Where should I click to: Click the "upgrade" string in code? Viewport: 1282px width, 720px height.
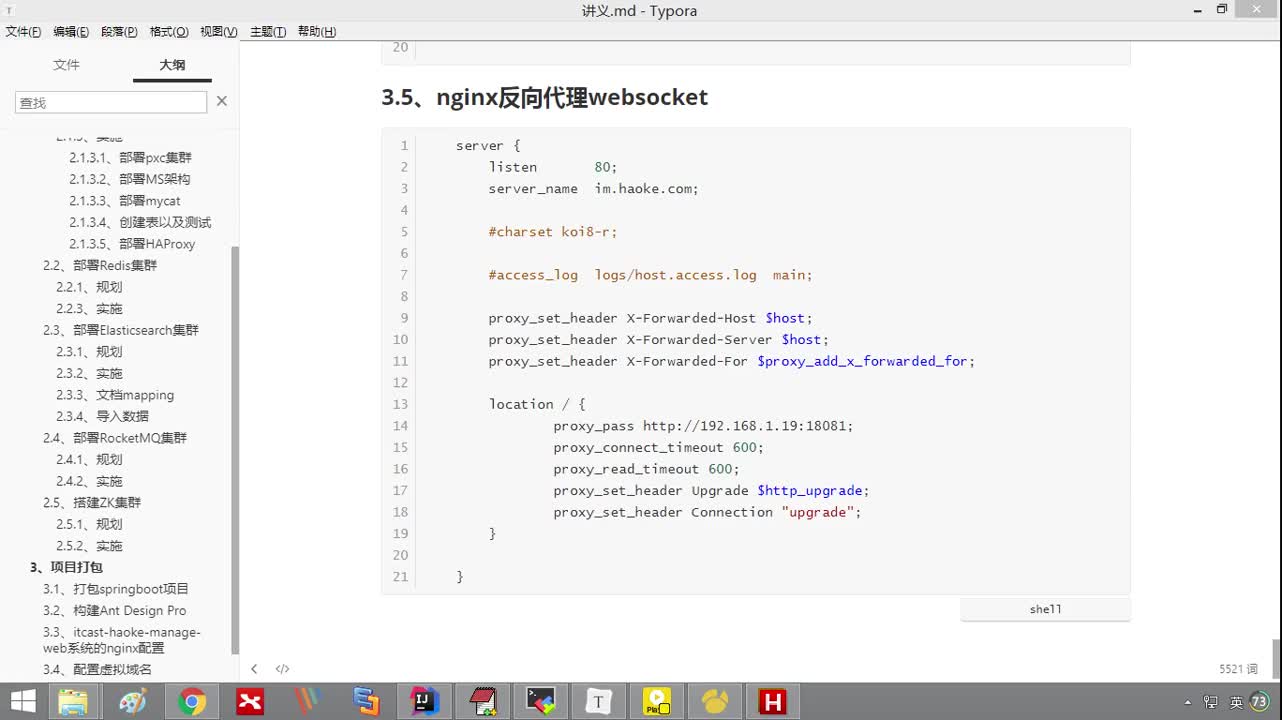[817, 512]
